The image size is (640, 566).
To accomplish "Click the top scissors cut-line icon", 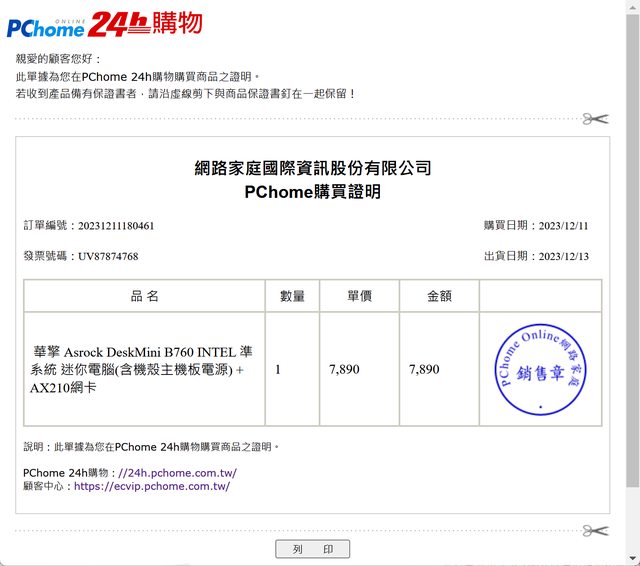I will 595,119.
